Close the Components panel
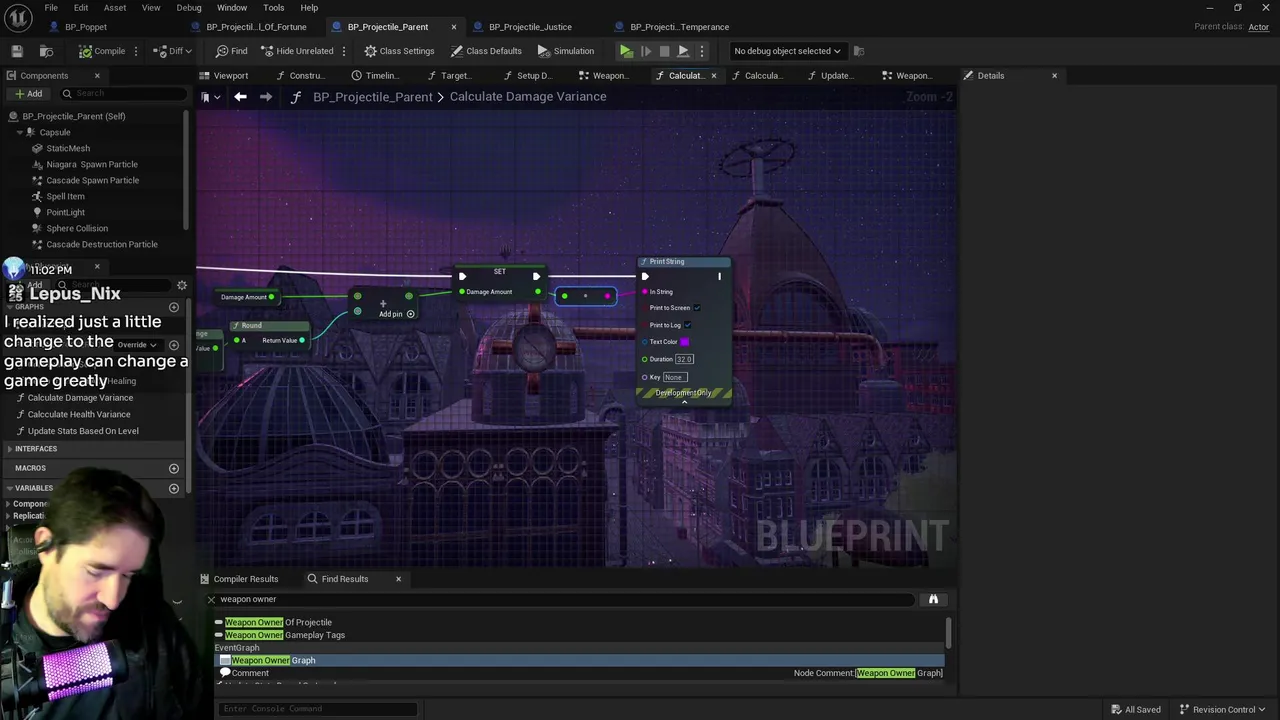Image resolution: width=1280 pixels, height=720 pixels. tap(97, 76)
